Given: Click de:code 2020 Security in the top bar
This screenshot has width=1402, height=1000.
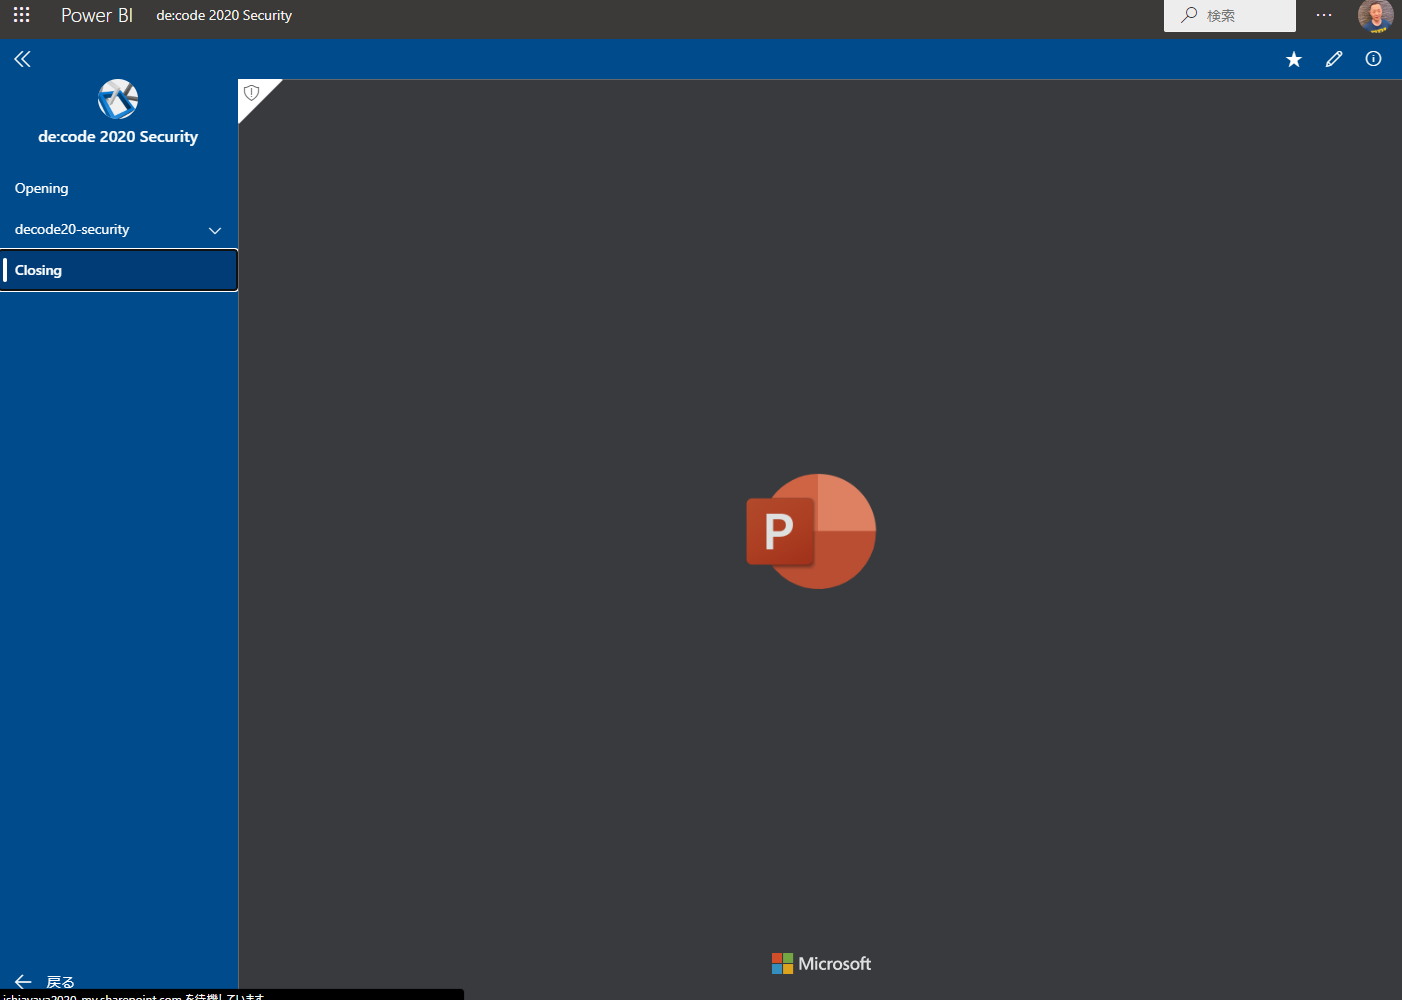Looking at the screenshot, I should (x=224, y=15).
